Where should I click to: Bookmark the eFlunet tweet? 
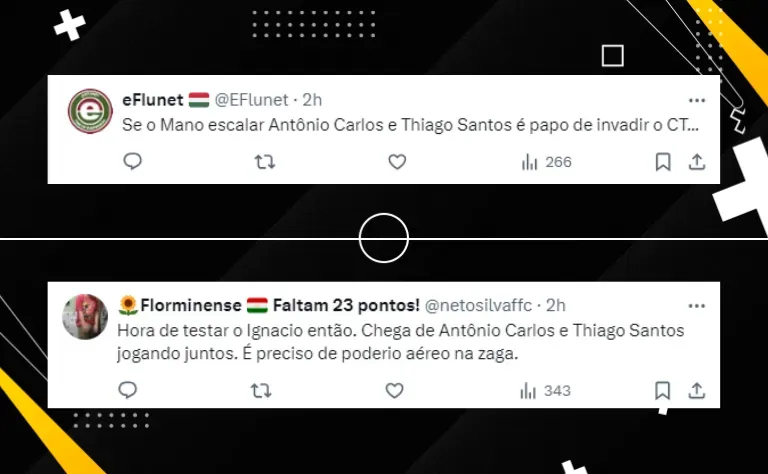(x=663, y=162)
